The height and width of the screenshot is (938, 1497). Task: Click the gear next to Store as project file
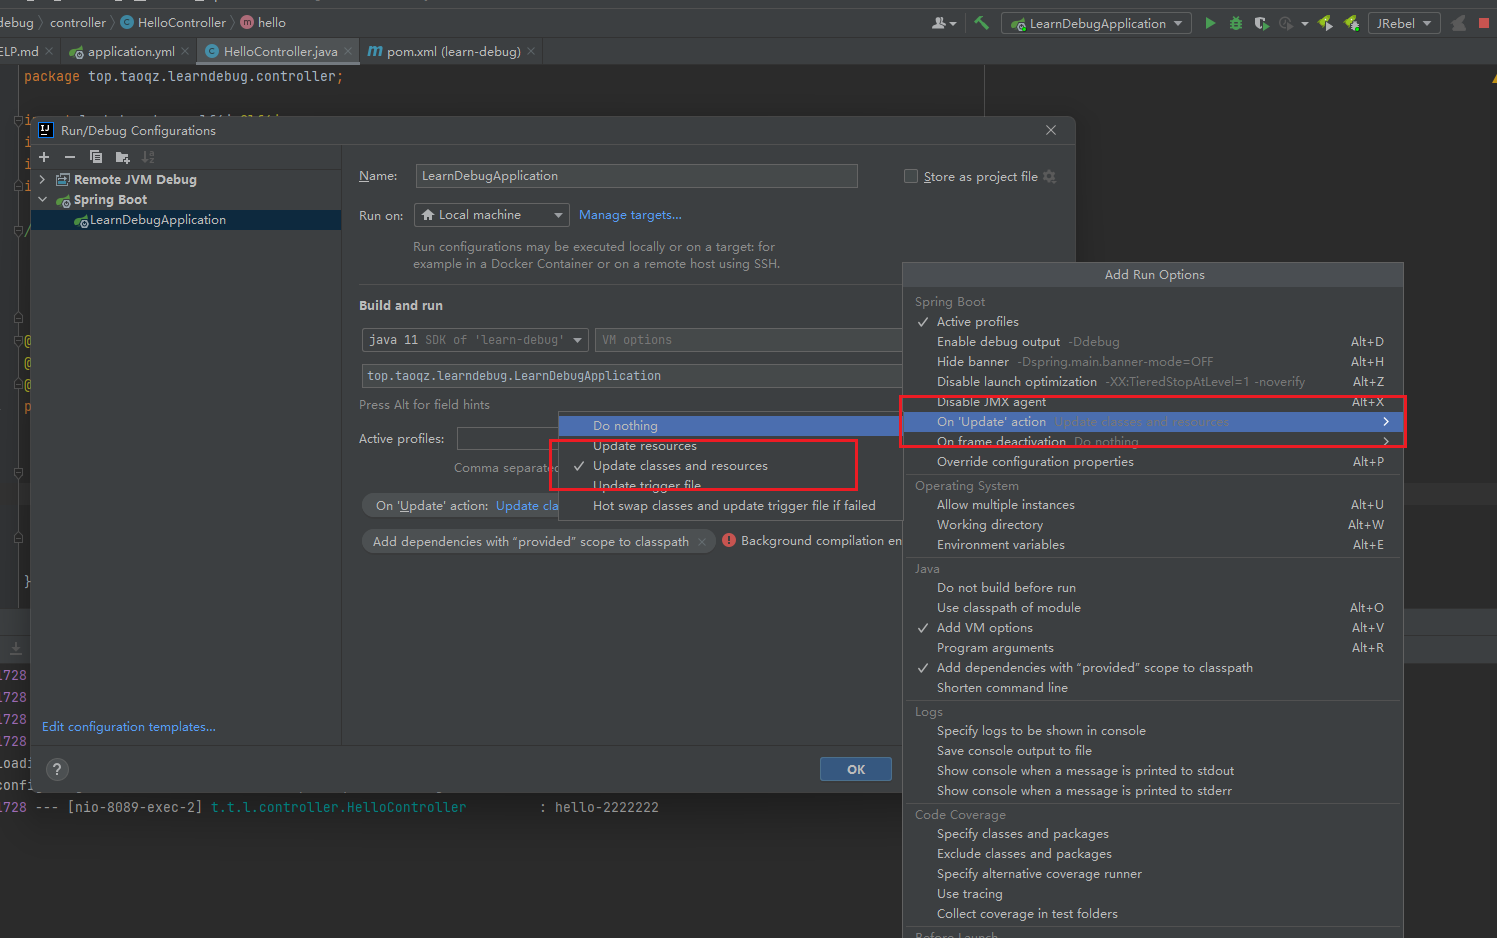[1049, 176]
